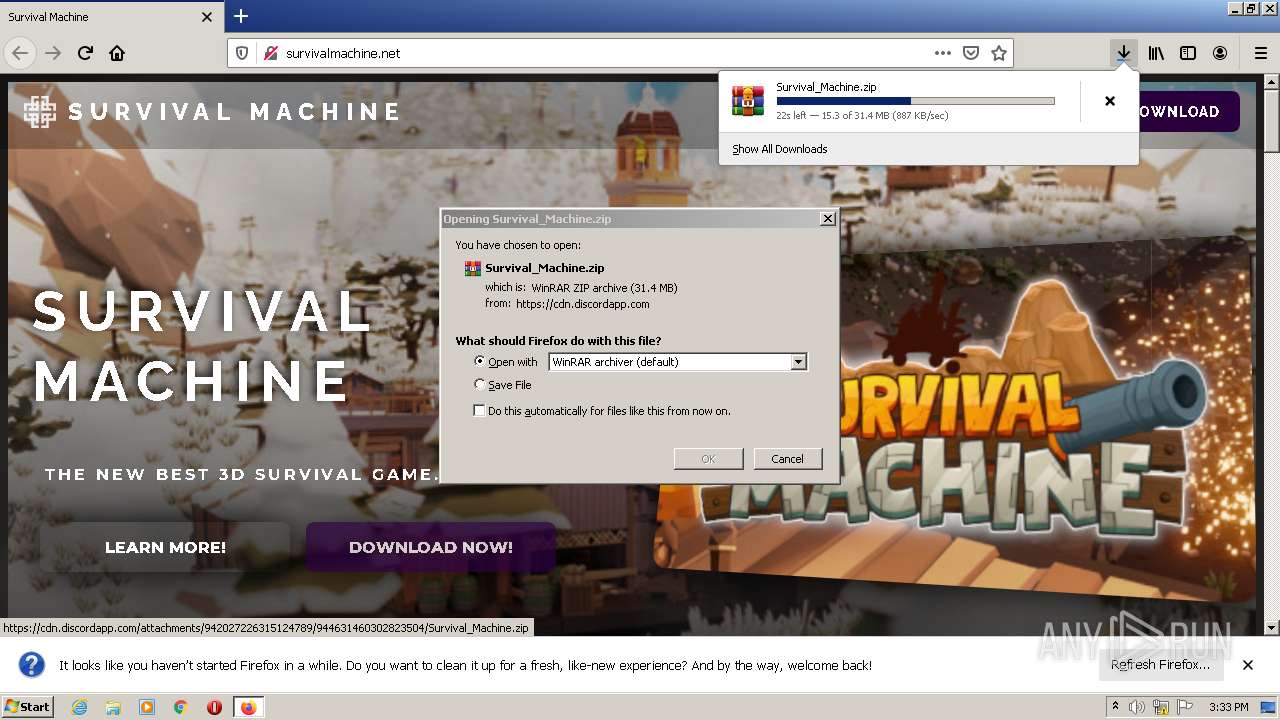Cancel the Survival_Machine.zip download in panel
The image size is (1280, 720).
[1109, 101]
